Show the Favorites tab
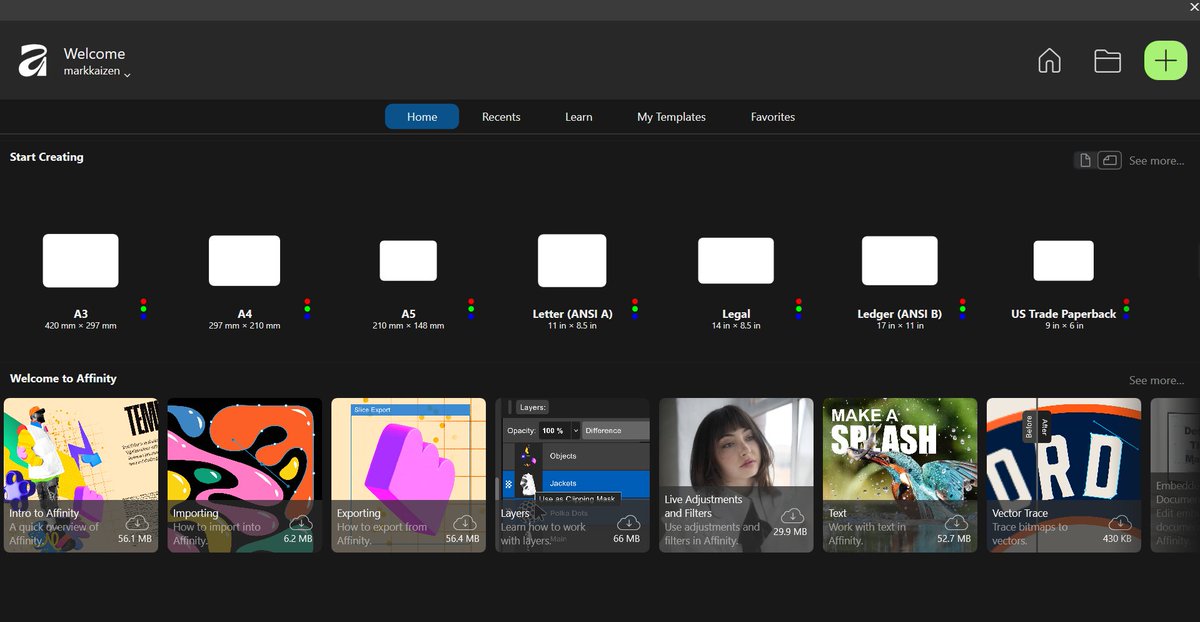The width and height of the screenshot is (1200, 622). coord(773,117)
